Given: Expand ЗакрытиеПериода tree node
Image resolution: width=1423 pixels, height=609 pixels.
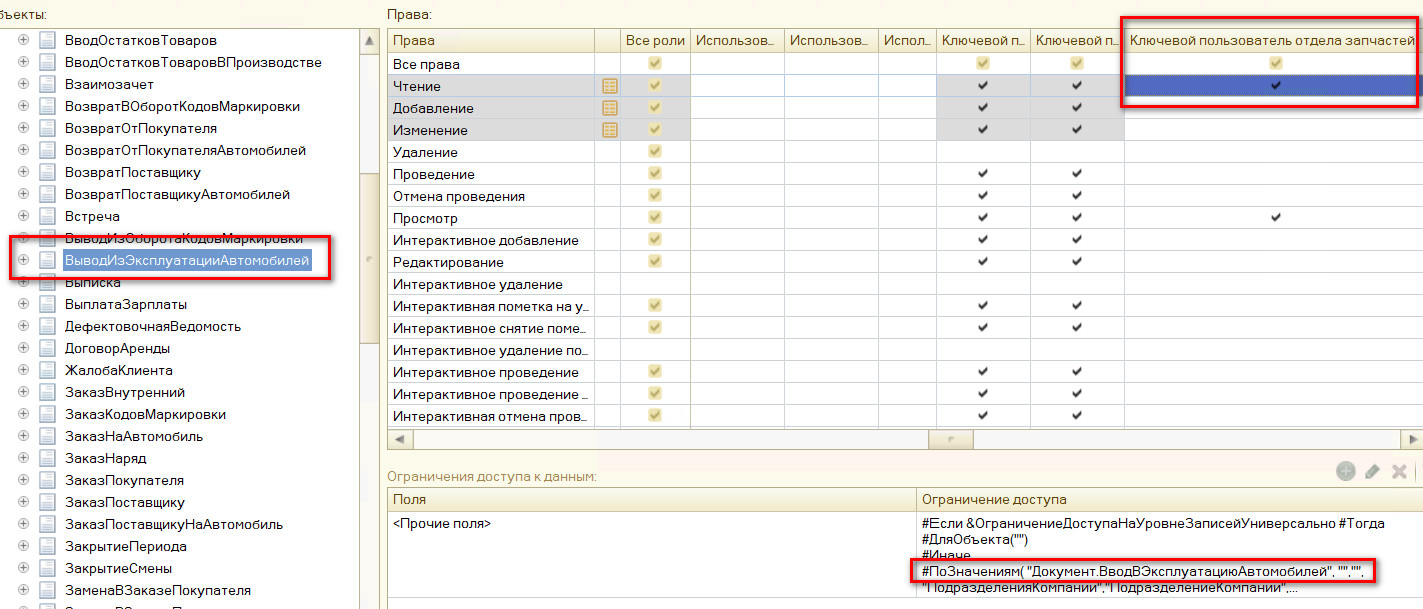Looking at the screenshot, I should [x=23, y=546].
